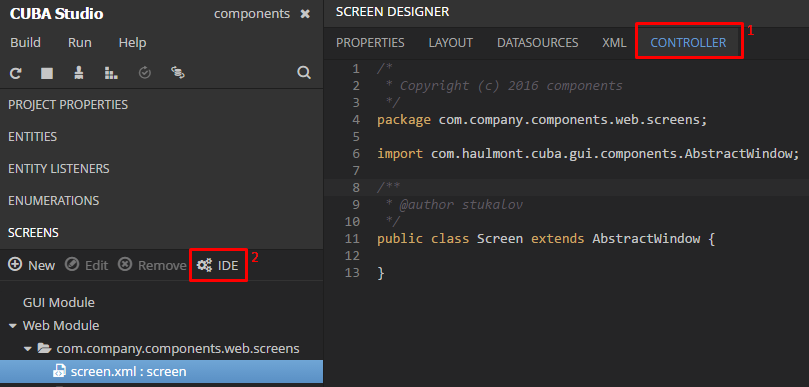Click line number 13 in the gutter
The height and width of the screenshot is (387, 809).
tap(352, 272)
